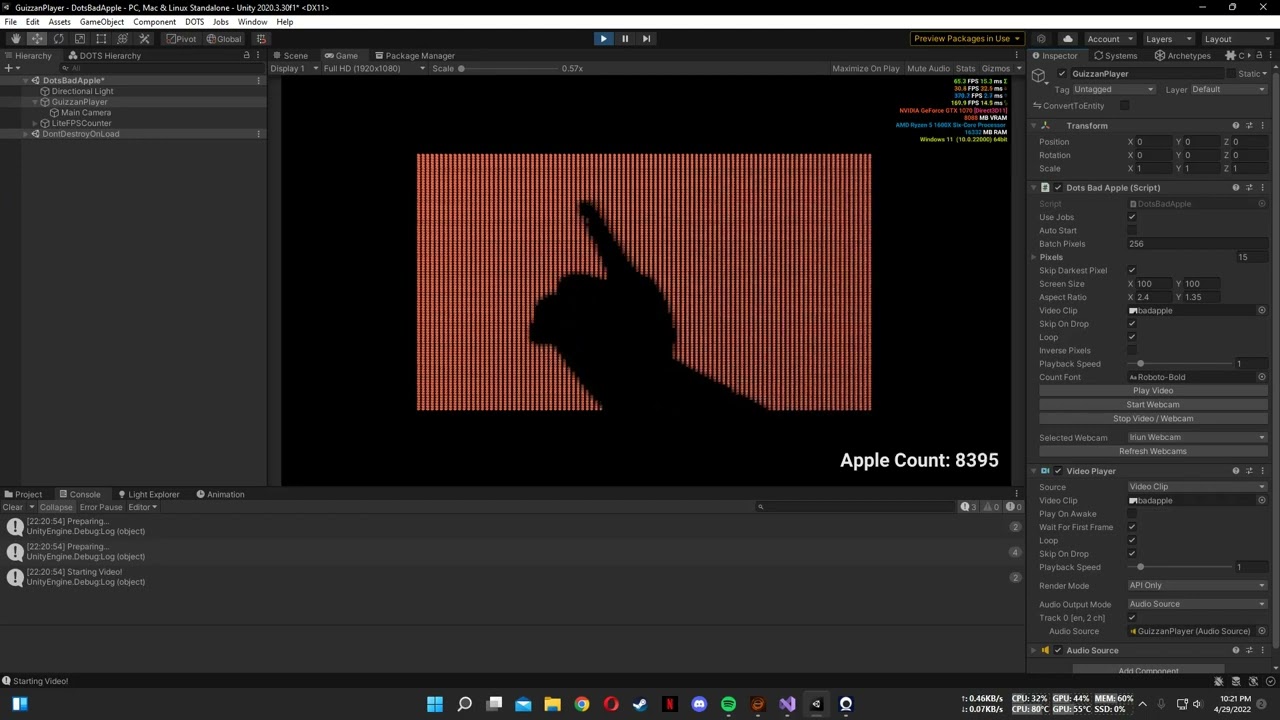Click the Batch Pixels input field

tap(1197, 244)
